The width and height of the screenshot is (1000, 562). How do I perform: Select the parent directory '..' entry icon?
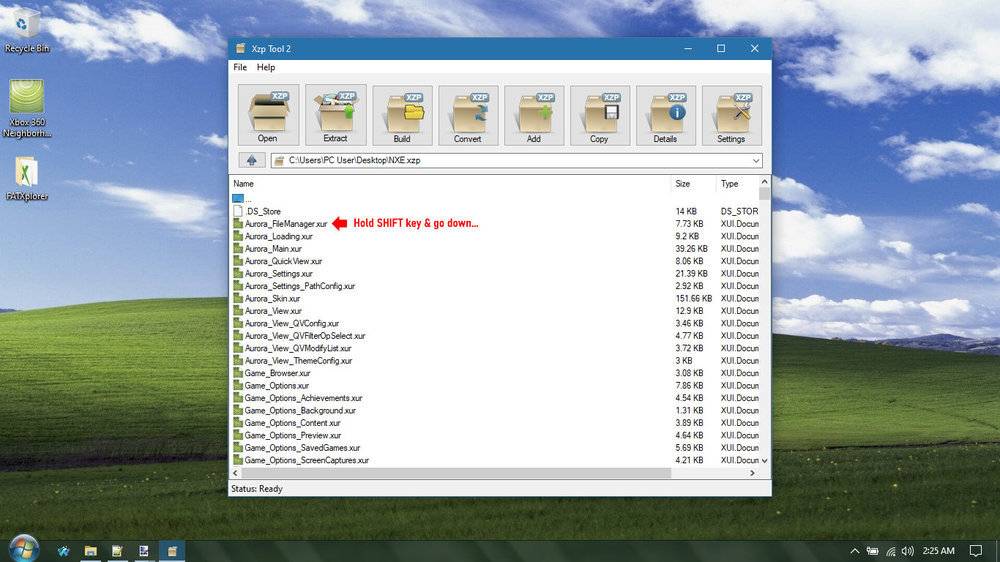click(238, 199)
